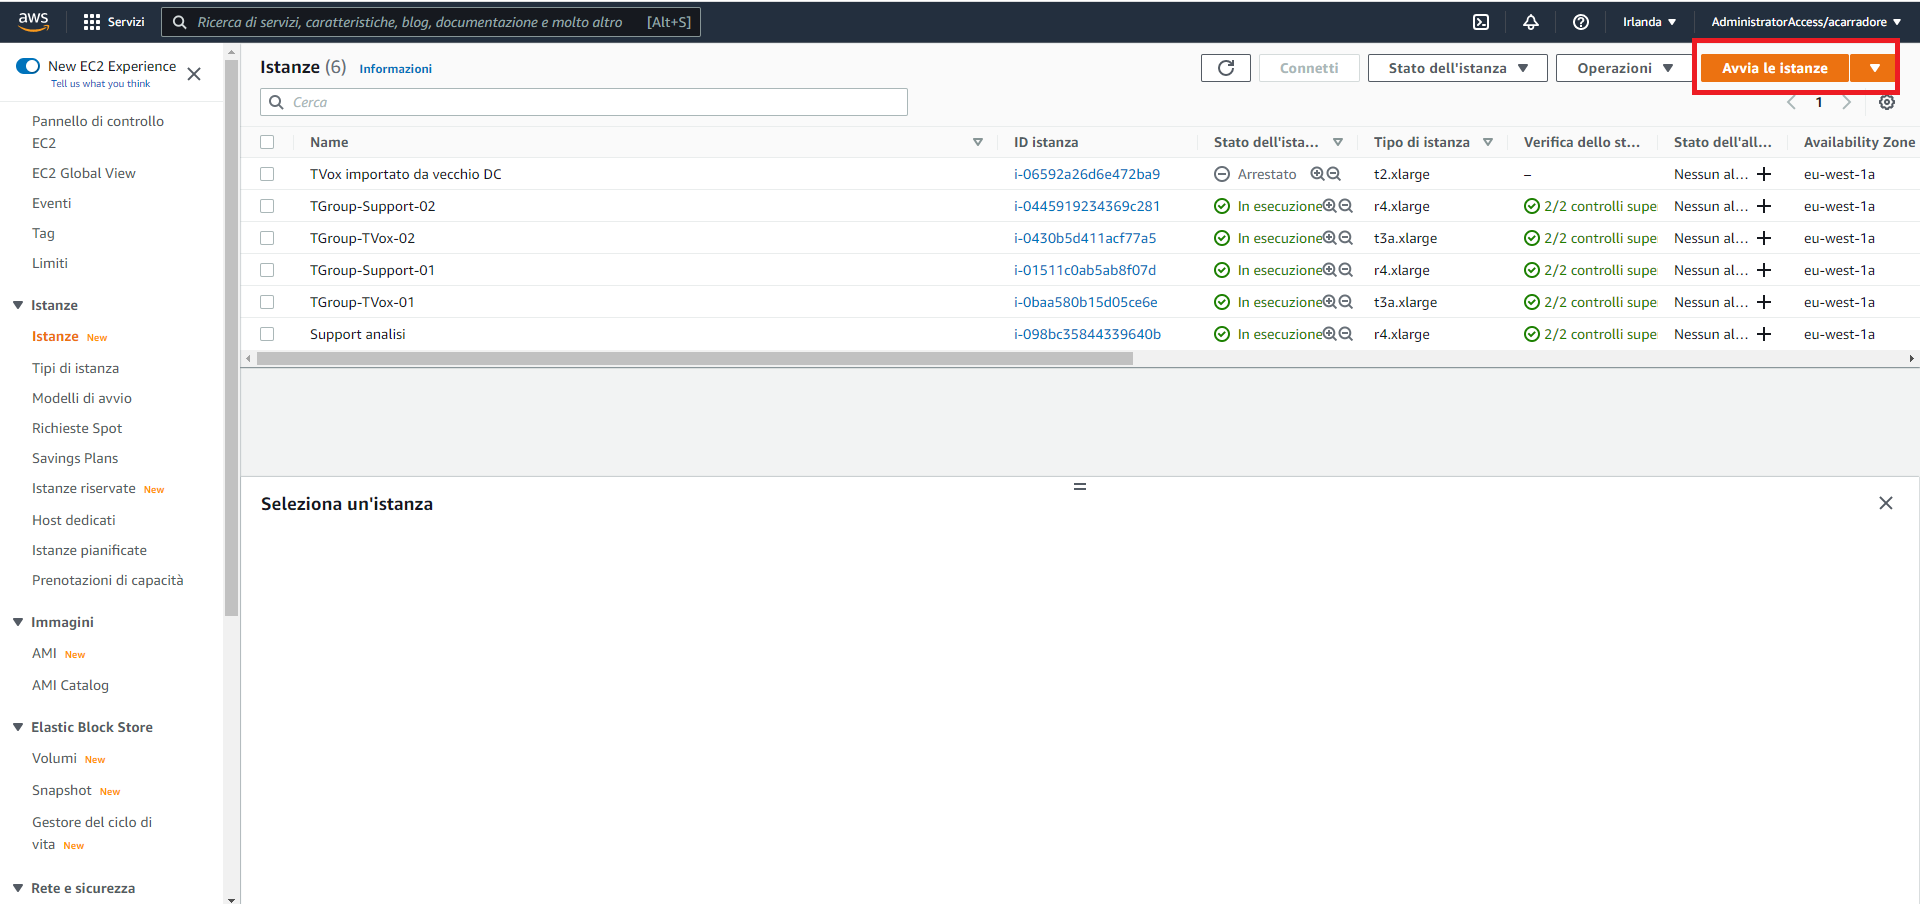The height and width of the screenshot is (904, 1920).
Task: Go to previous page arrow
Action: (x=1791, y=102)
